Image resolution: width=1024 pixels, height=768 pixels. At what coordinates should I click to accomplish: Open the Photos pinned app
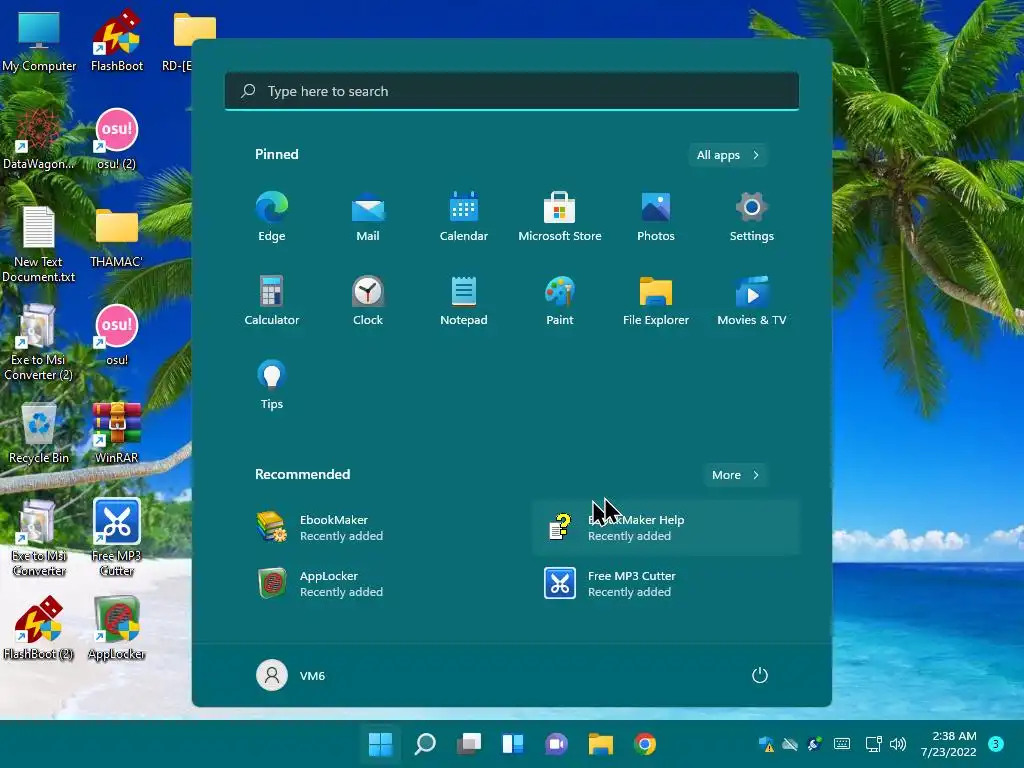[x=656, y=217]
